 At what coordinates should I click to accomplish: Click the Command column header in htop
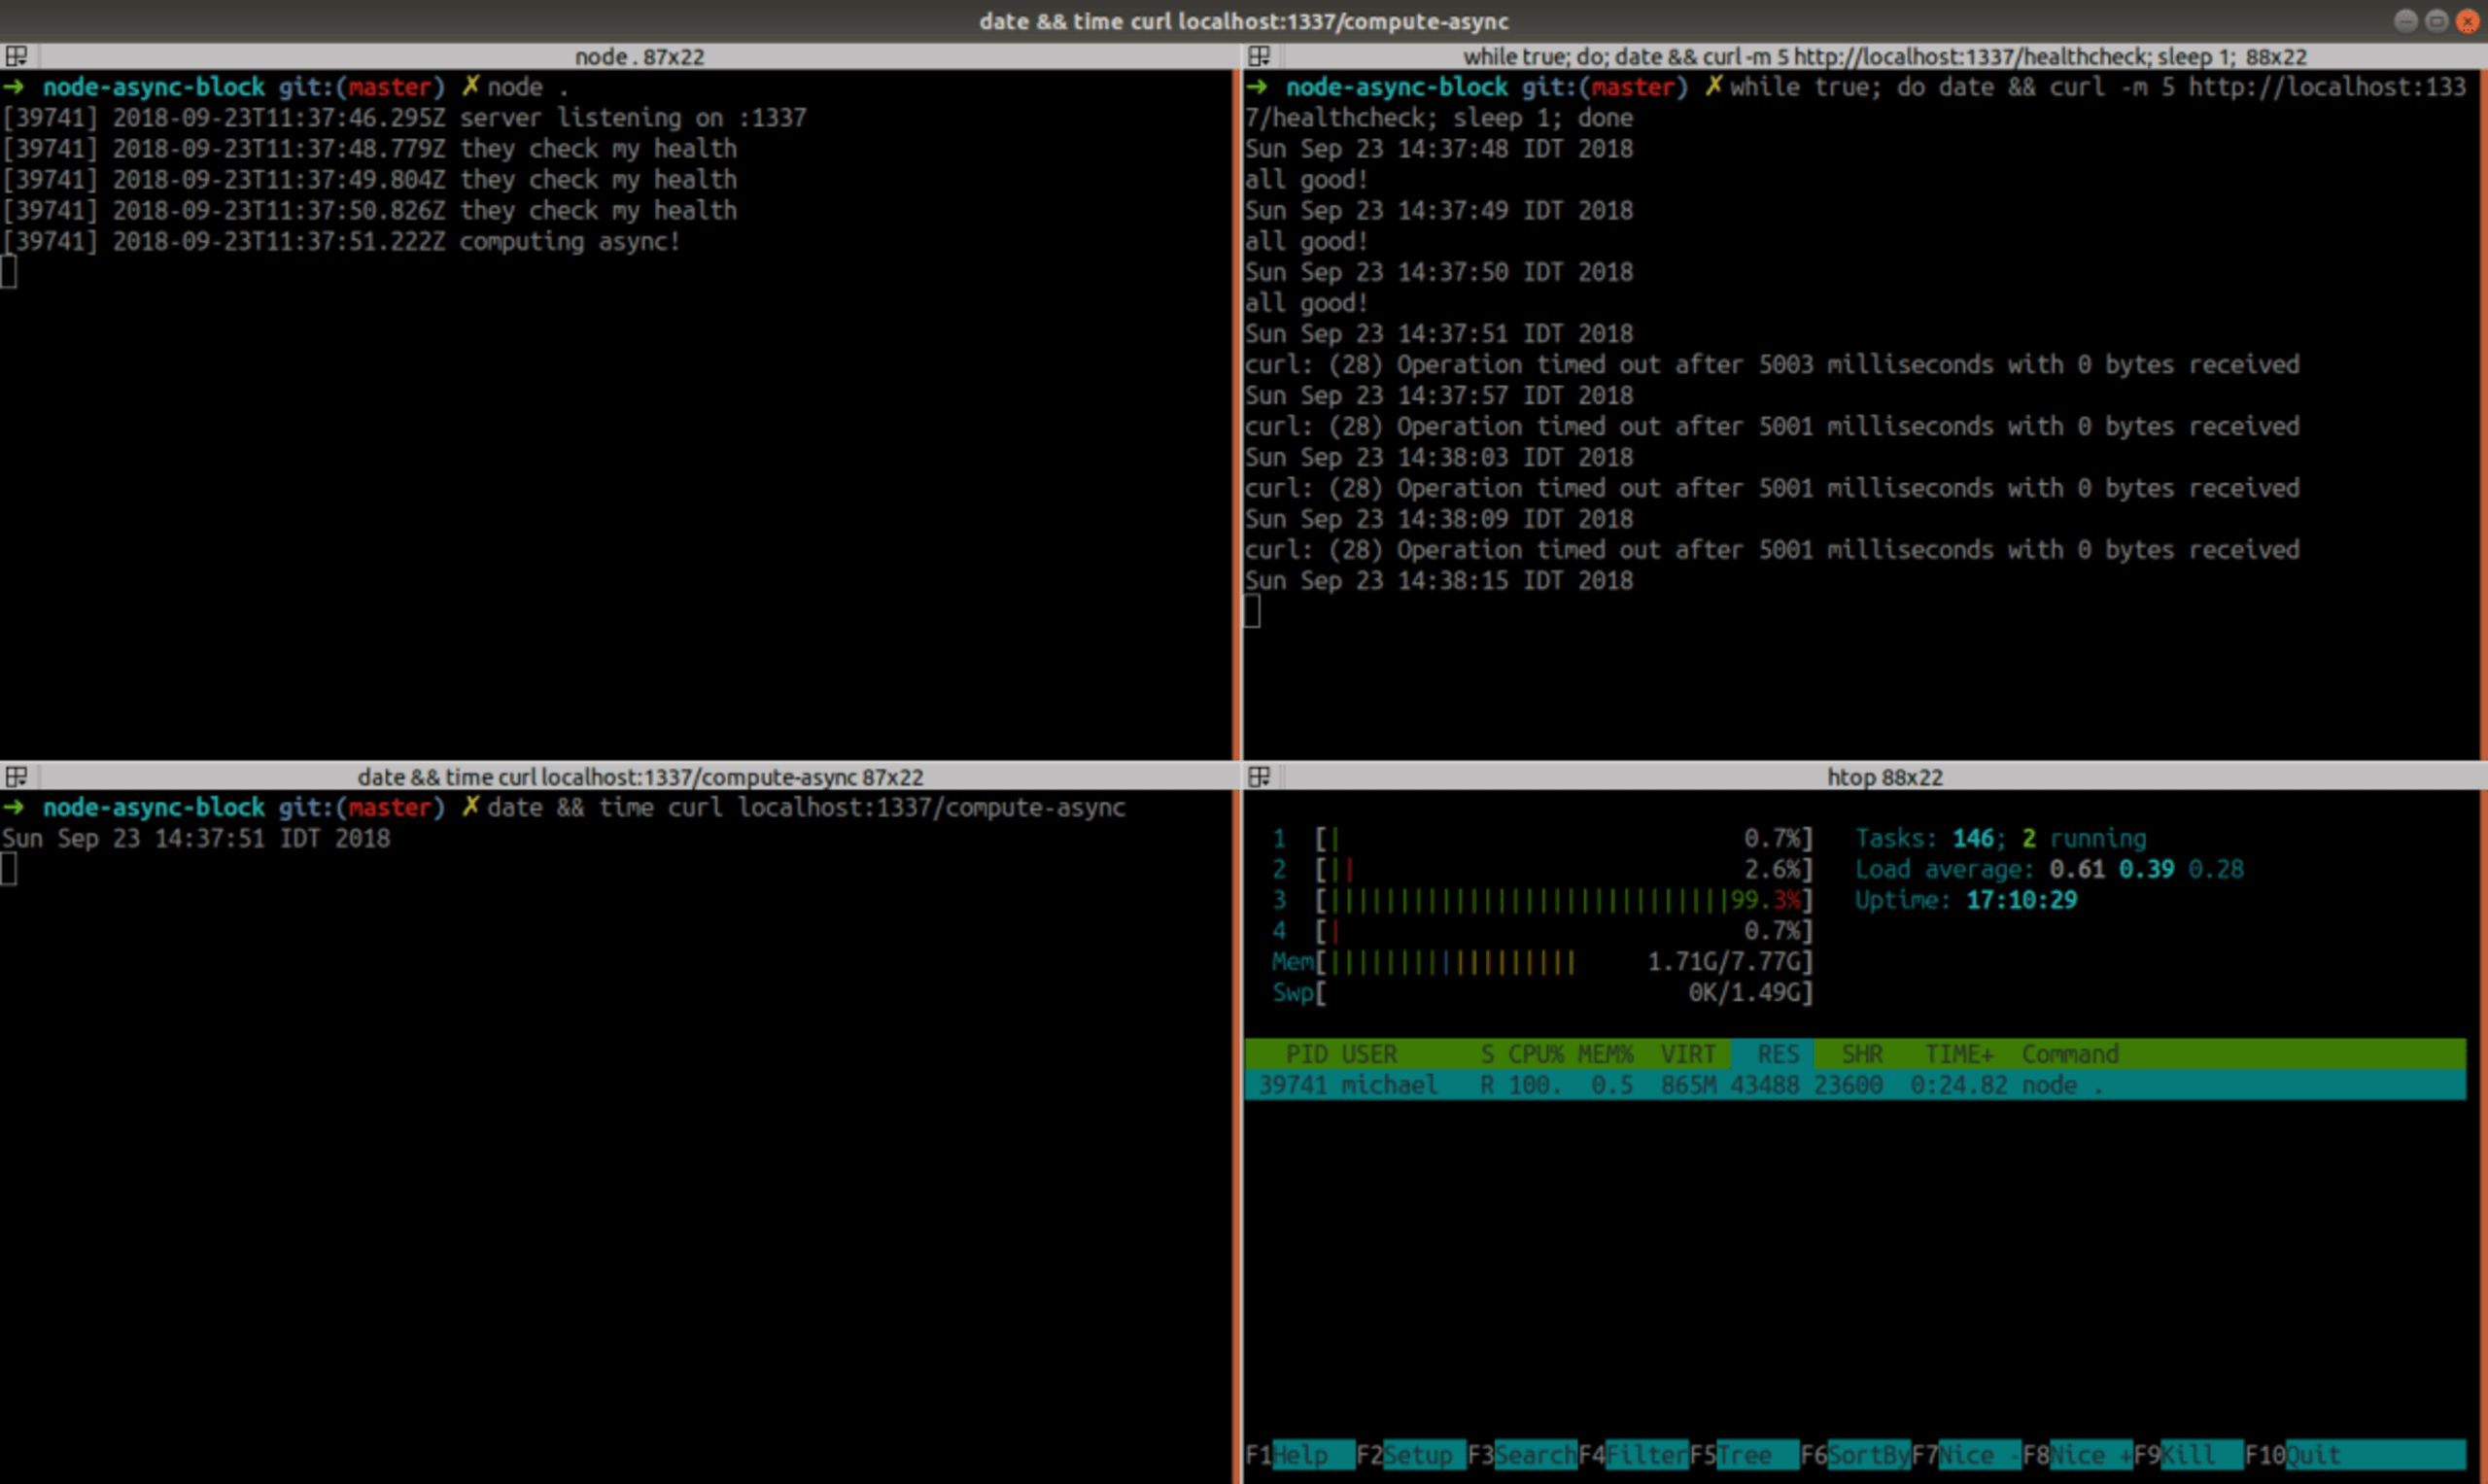tap(2070, 1054)
